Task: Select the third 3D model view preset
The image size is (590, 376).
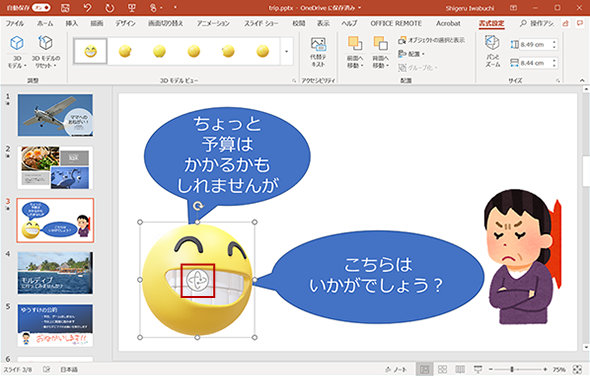Action: pyautogui.click(x=160, y=51)
